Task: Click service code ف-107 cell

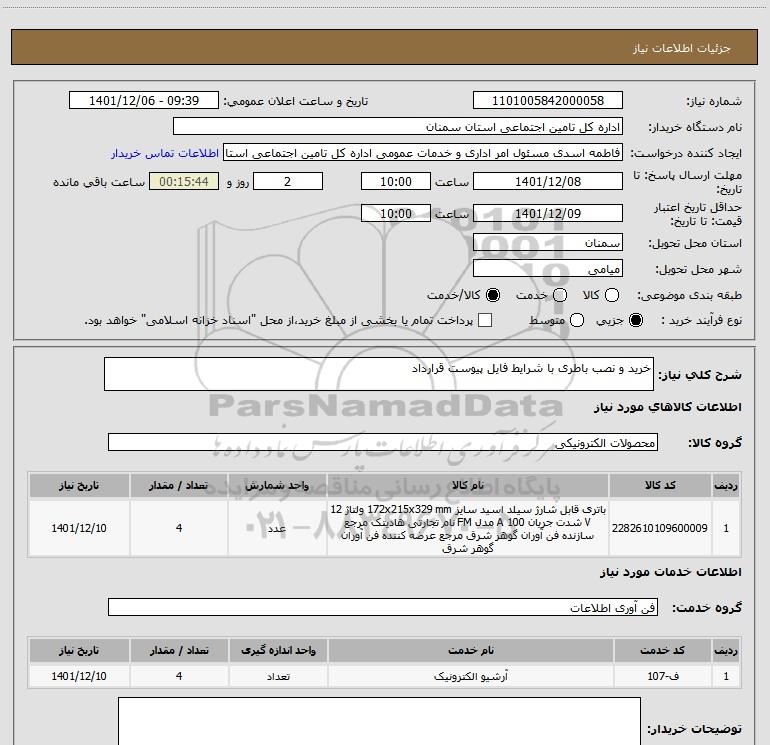Action: [x=662, y=676]
